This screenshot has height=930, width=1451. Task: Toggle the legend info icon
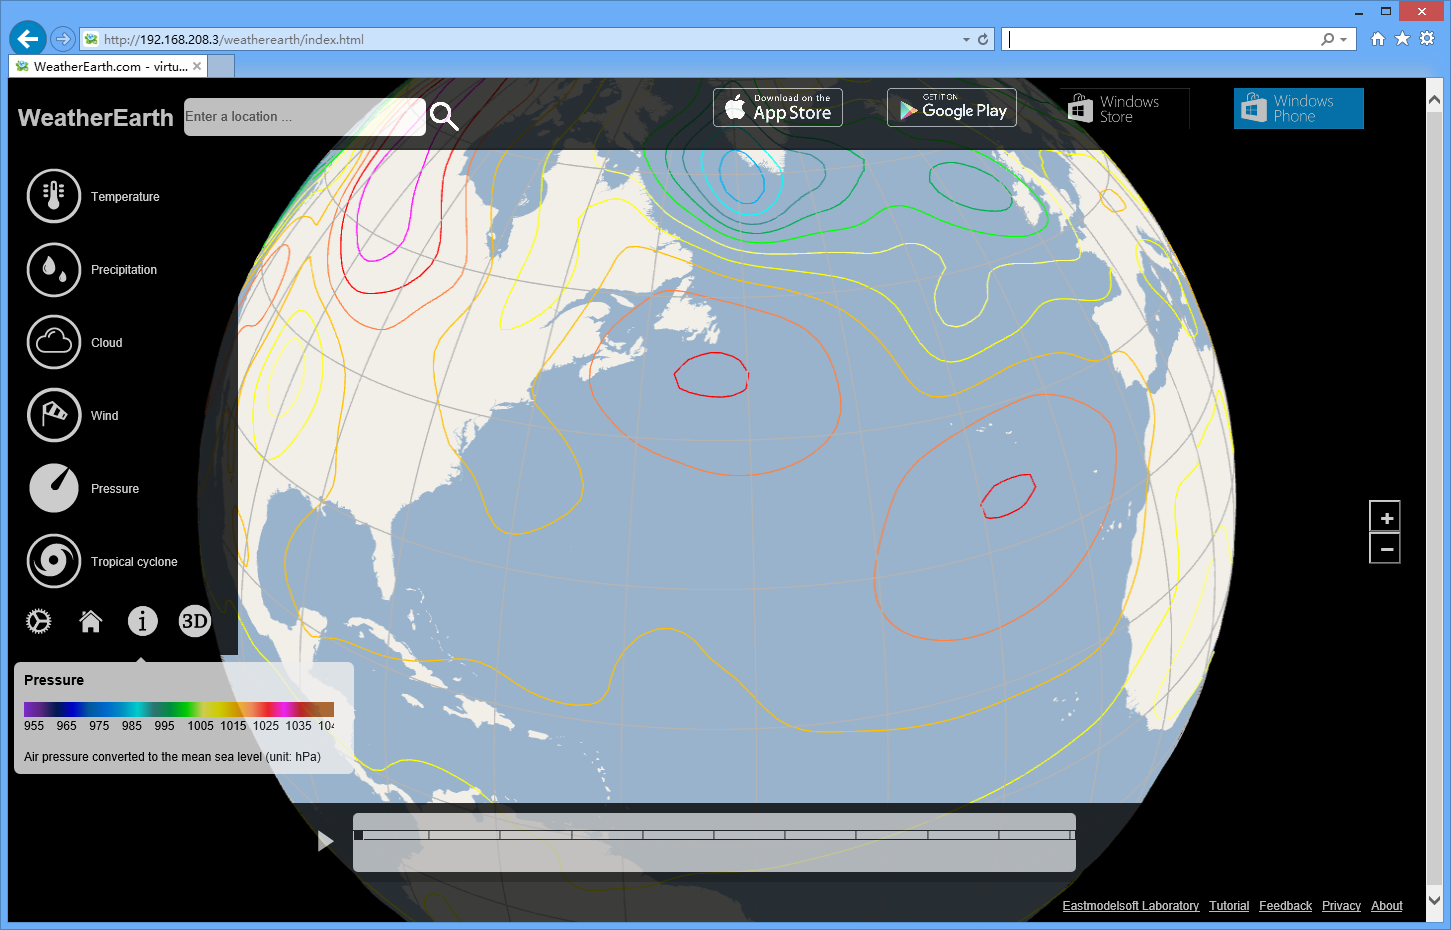pyautogui.click(x=143, y=621)
